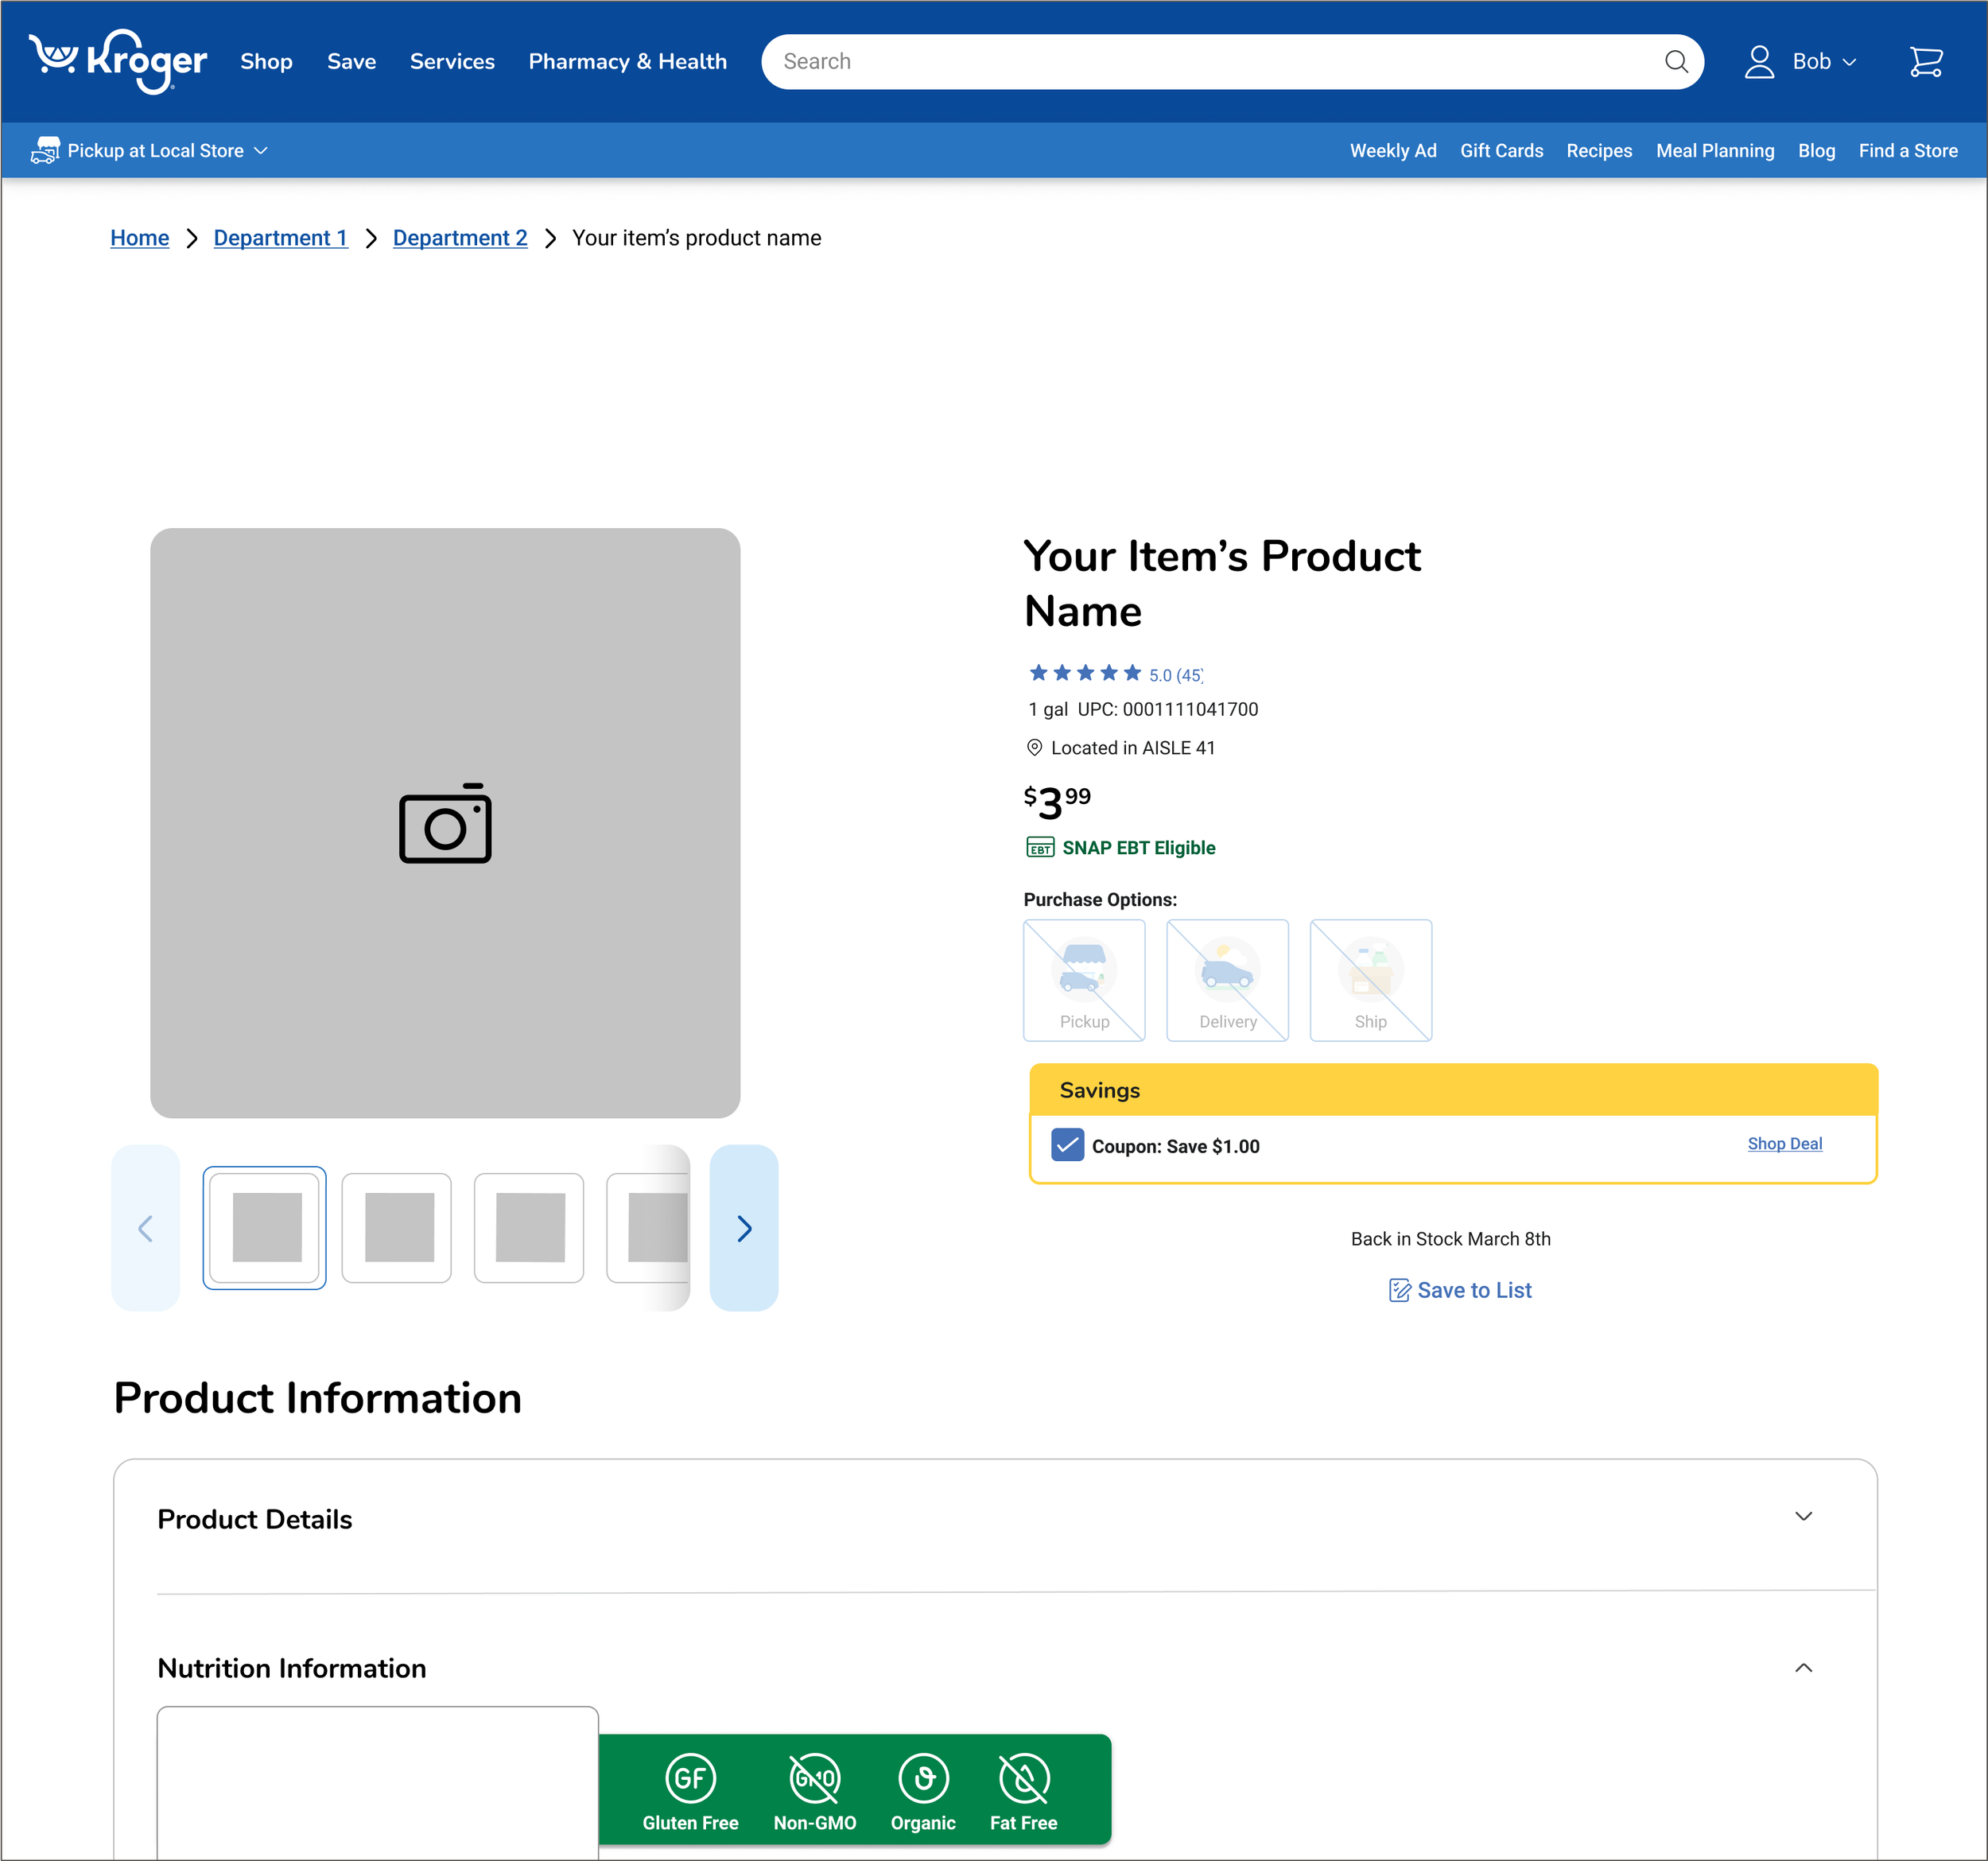Click the search magnifier icon
This screenshot has width=1988, height=1861.
coord(1676,62)
